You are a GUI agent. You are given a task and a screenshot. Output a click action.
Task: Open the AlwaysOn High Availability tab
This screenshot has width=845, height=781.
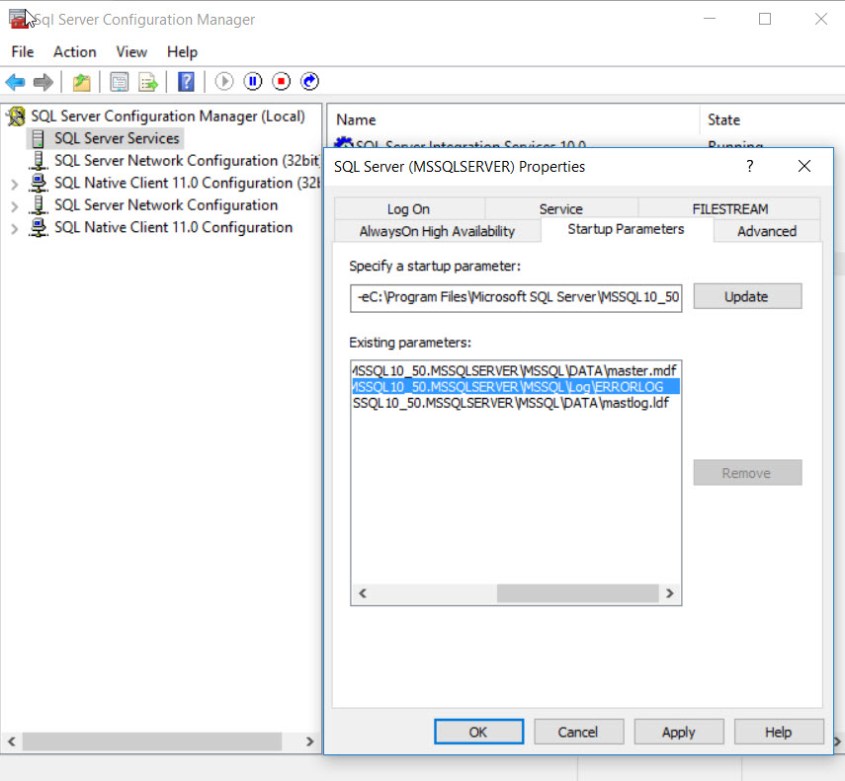(437, 231)
